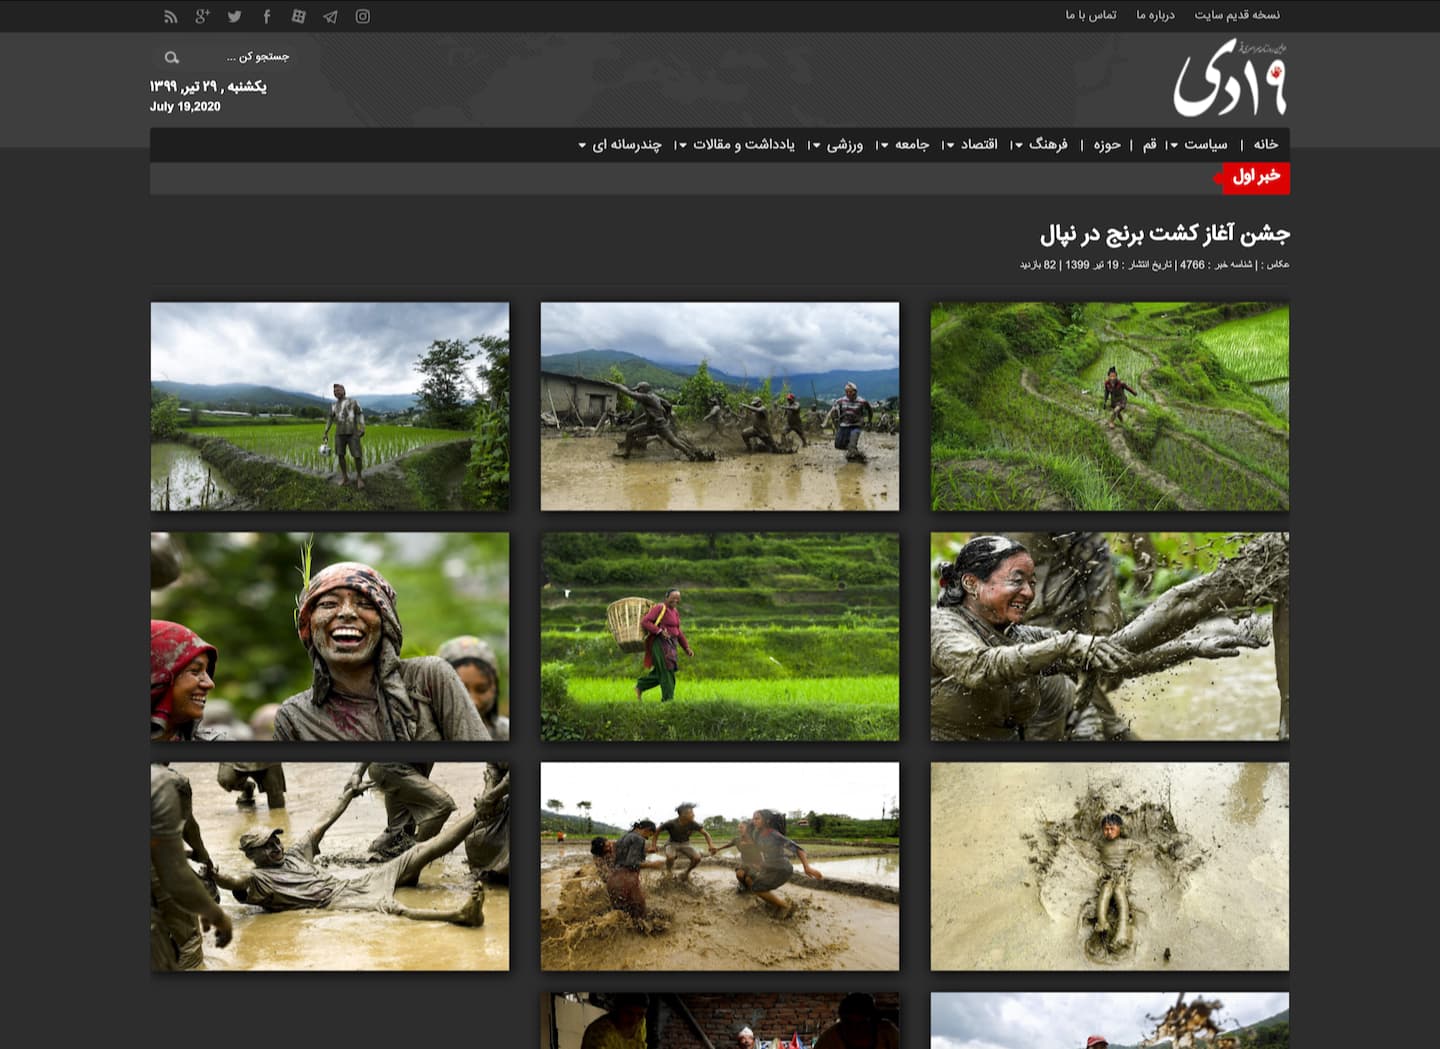This screenshot has width=1440, height=1049.
Task: Click the search magnifier icon
Action: pos(171,58)
